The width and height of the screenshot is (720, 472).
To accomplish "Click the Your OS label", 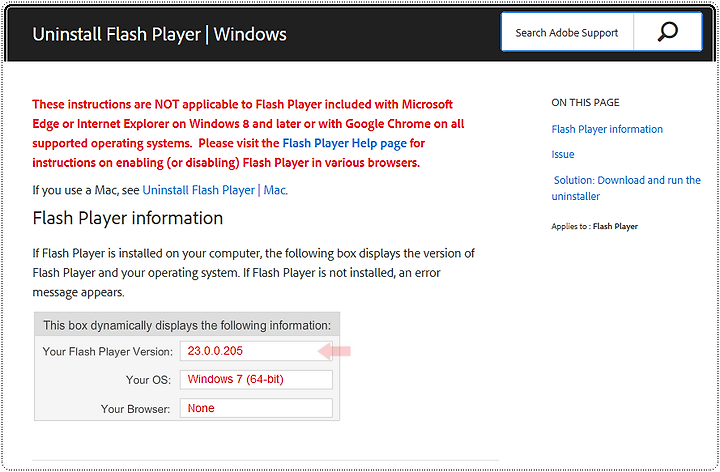I will pos(148,380).
